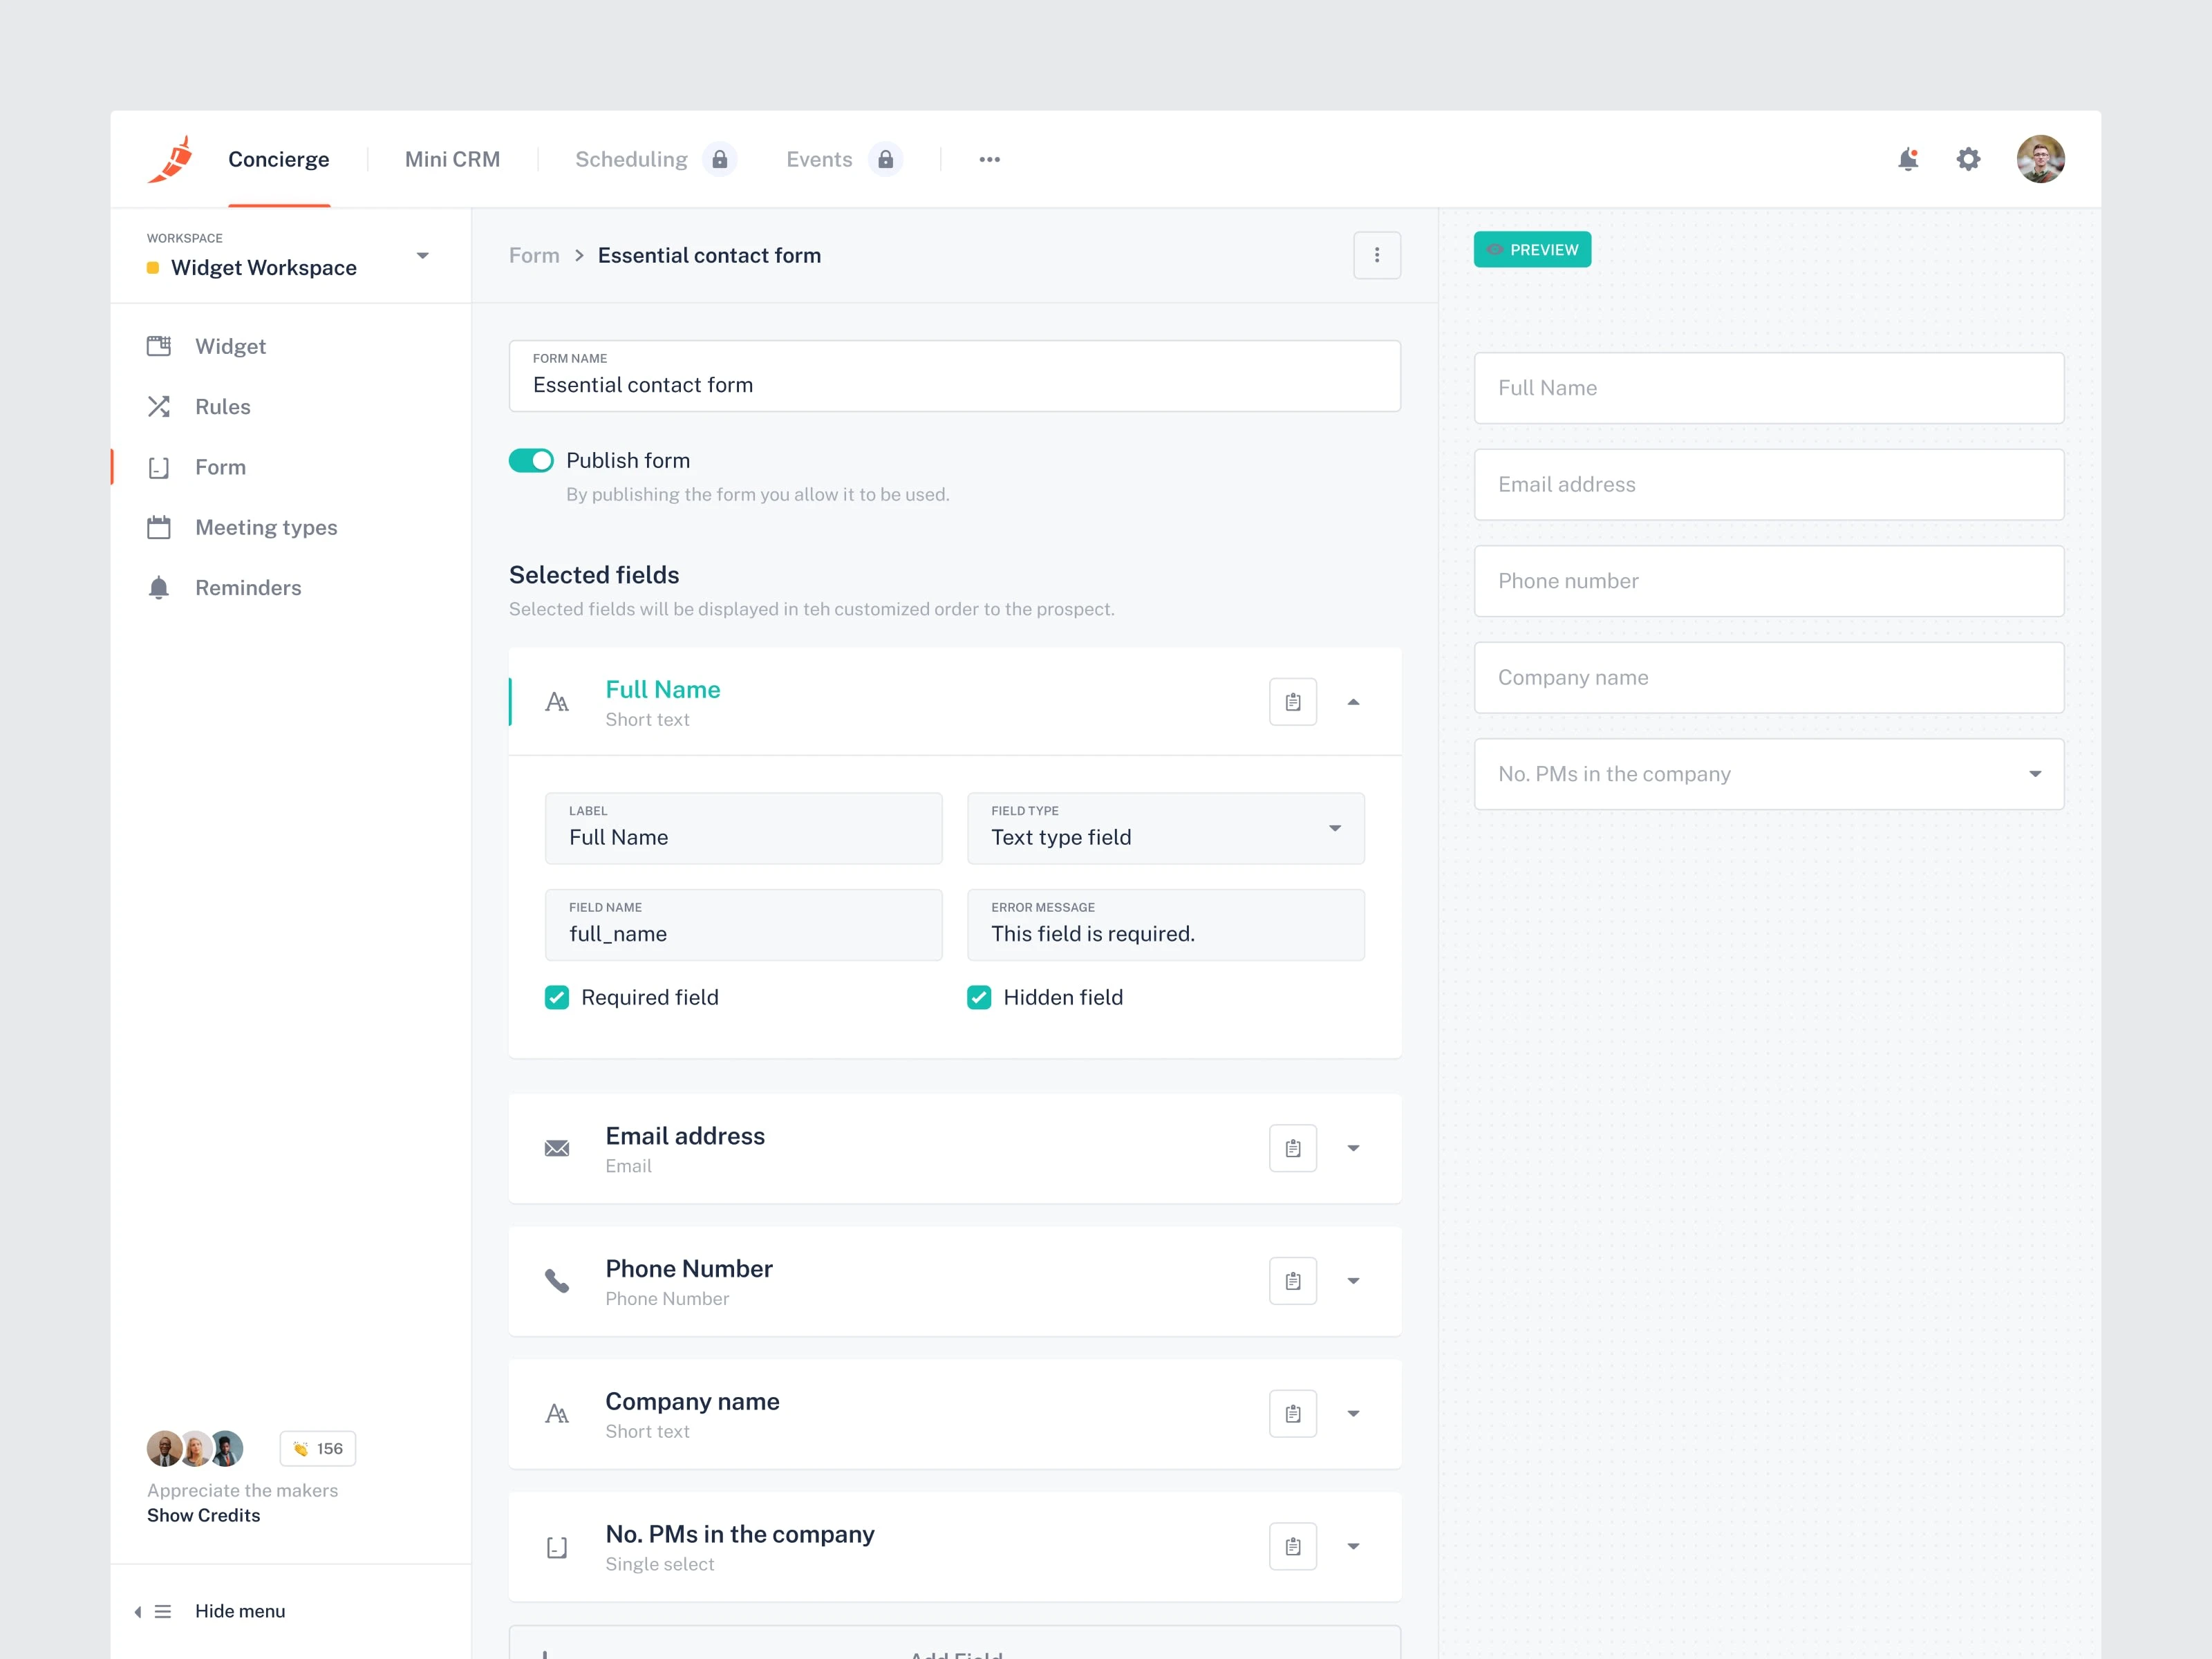Screen dimensions: 2212x1659
Task: Uncheck the Hidden field checkbox
Action: pyautogui.click(x=979, y=997)
